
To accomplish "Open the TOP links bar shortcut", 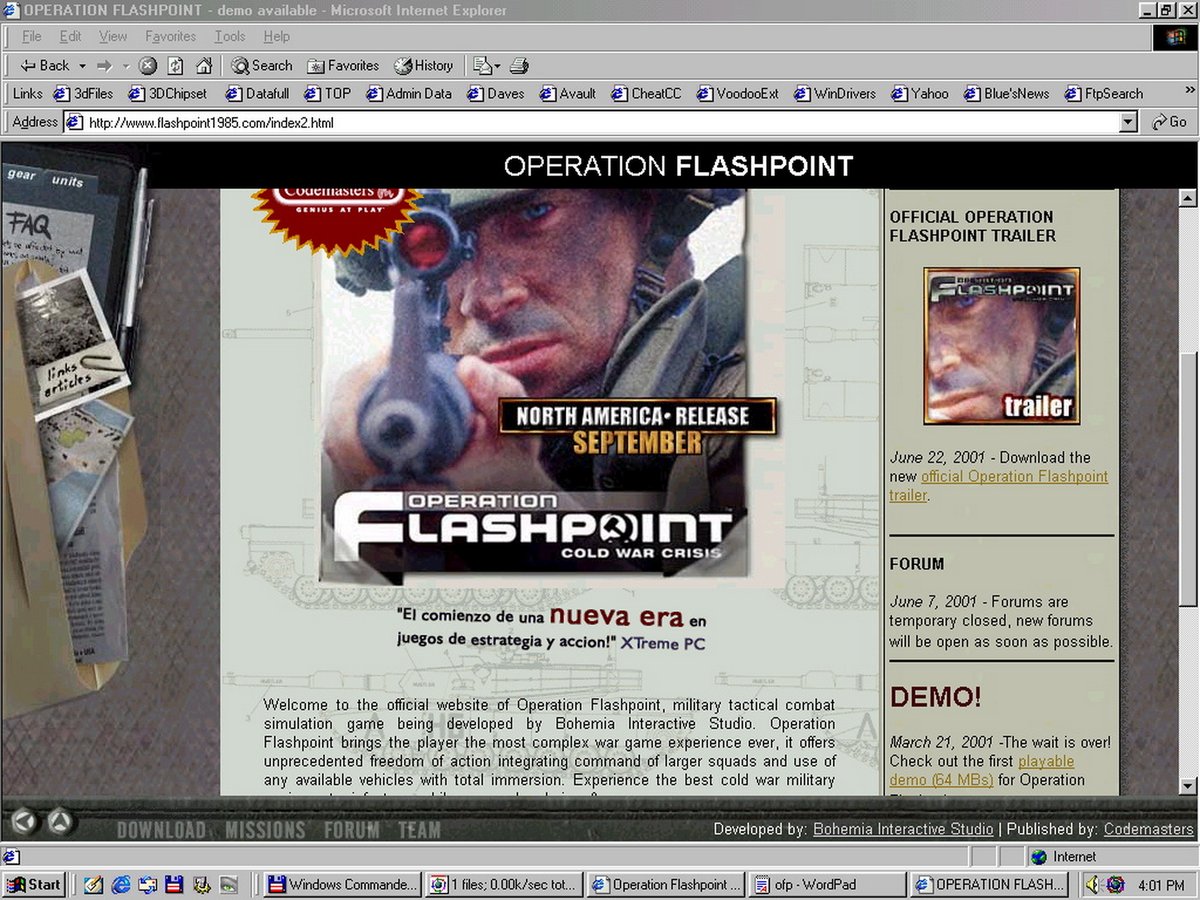I will click(328, 94).
